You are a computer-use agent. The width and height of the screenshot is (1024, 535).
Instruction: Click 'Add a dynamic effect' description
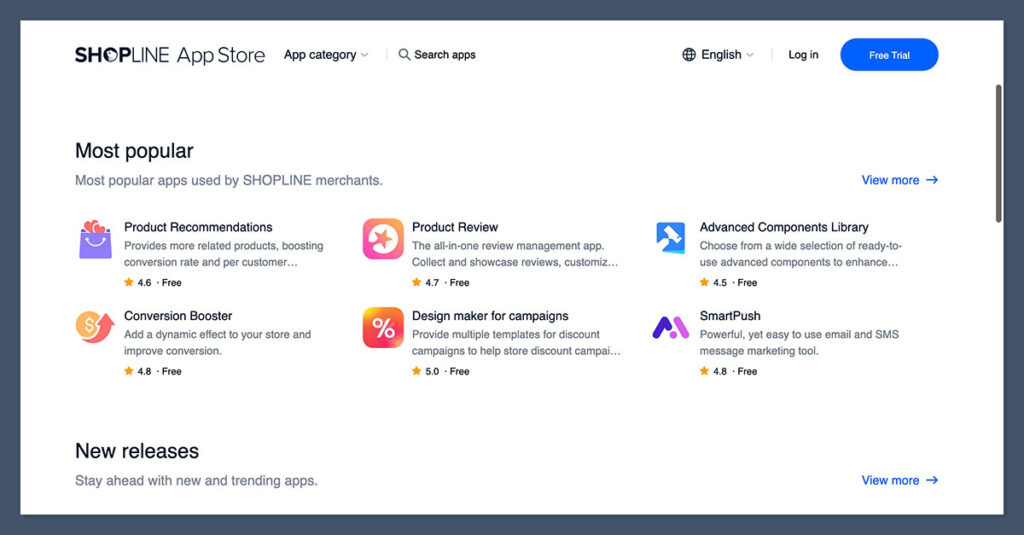coord(217,342)
